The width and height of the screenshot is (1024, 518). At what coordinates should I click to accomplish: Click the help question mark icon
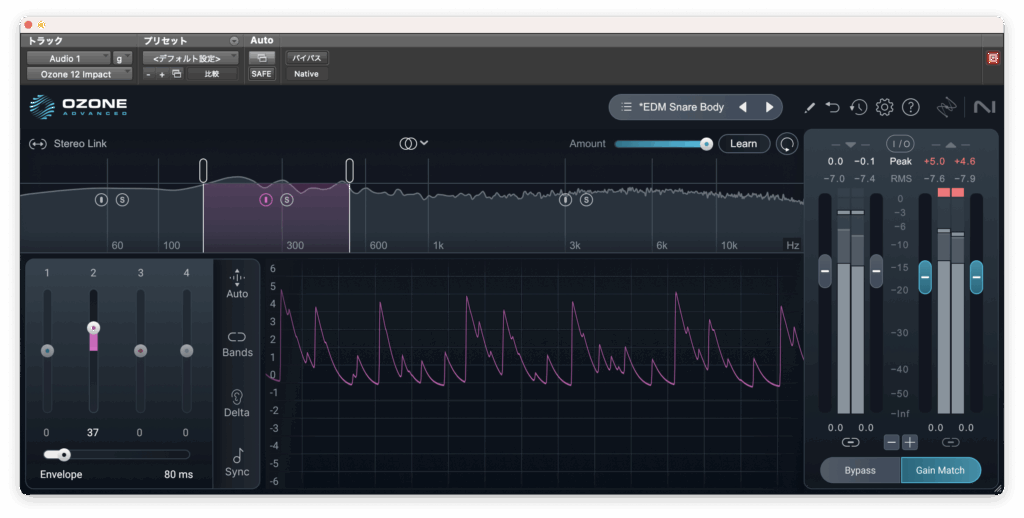point(910,107)
